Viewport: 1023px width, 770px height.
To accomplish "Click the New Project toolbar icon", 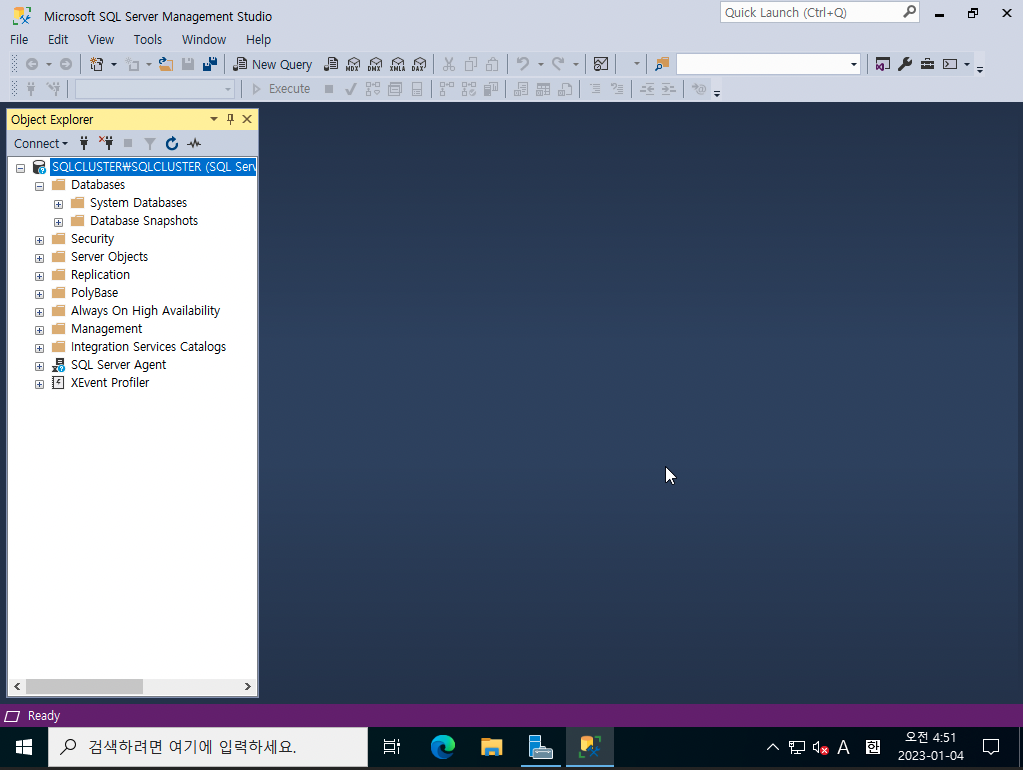I will coord(97,64).
